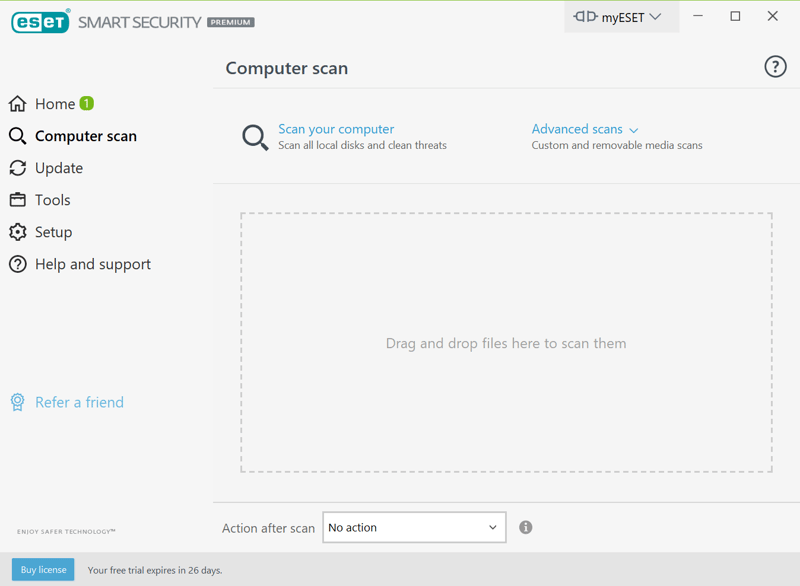Switch to the Setup section
The image size is (800, 586).
click(x=54, y=232)
